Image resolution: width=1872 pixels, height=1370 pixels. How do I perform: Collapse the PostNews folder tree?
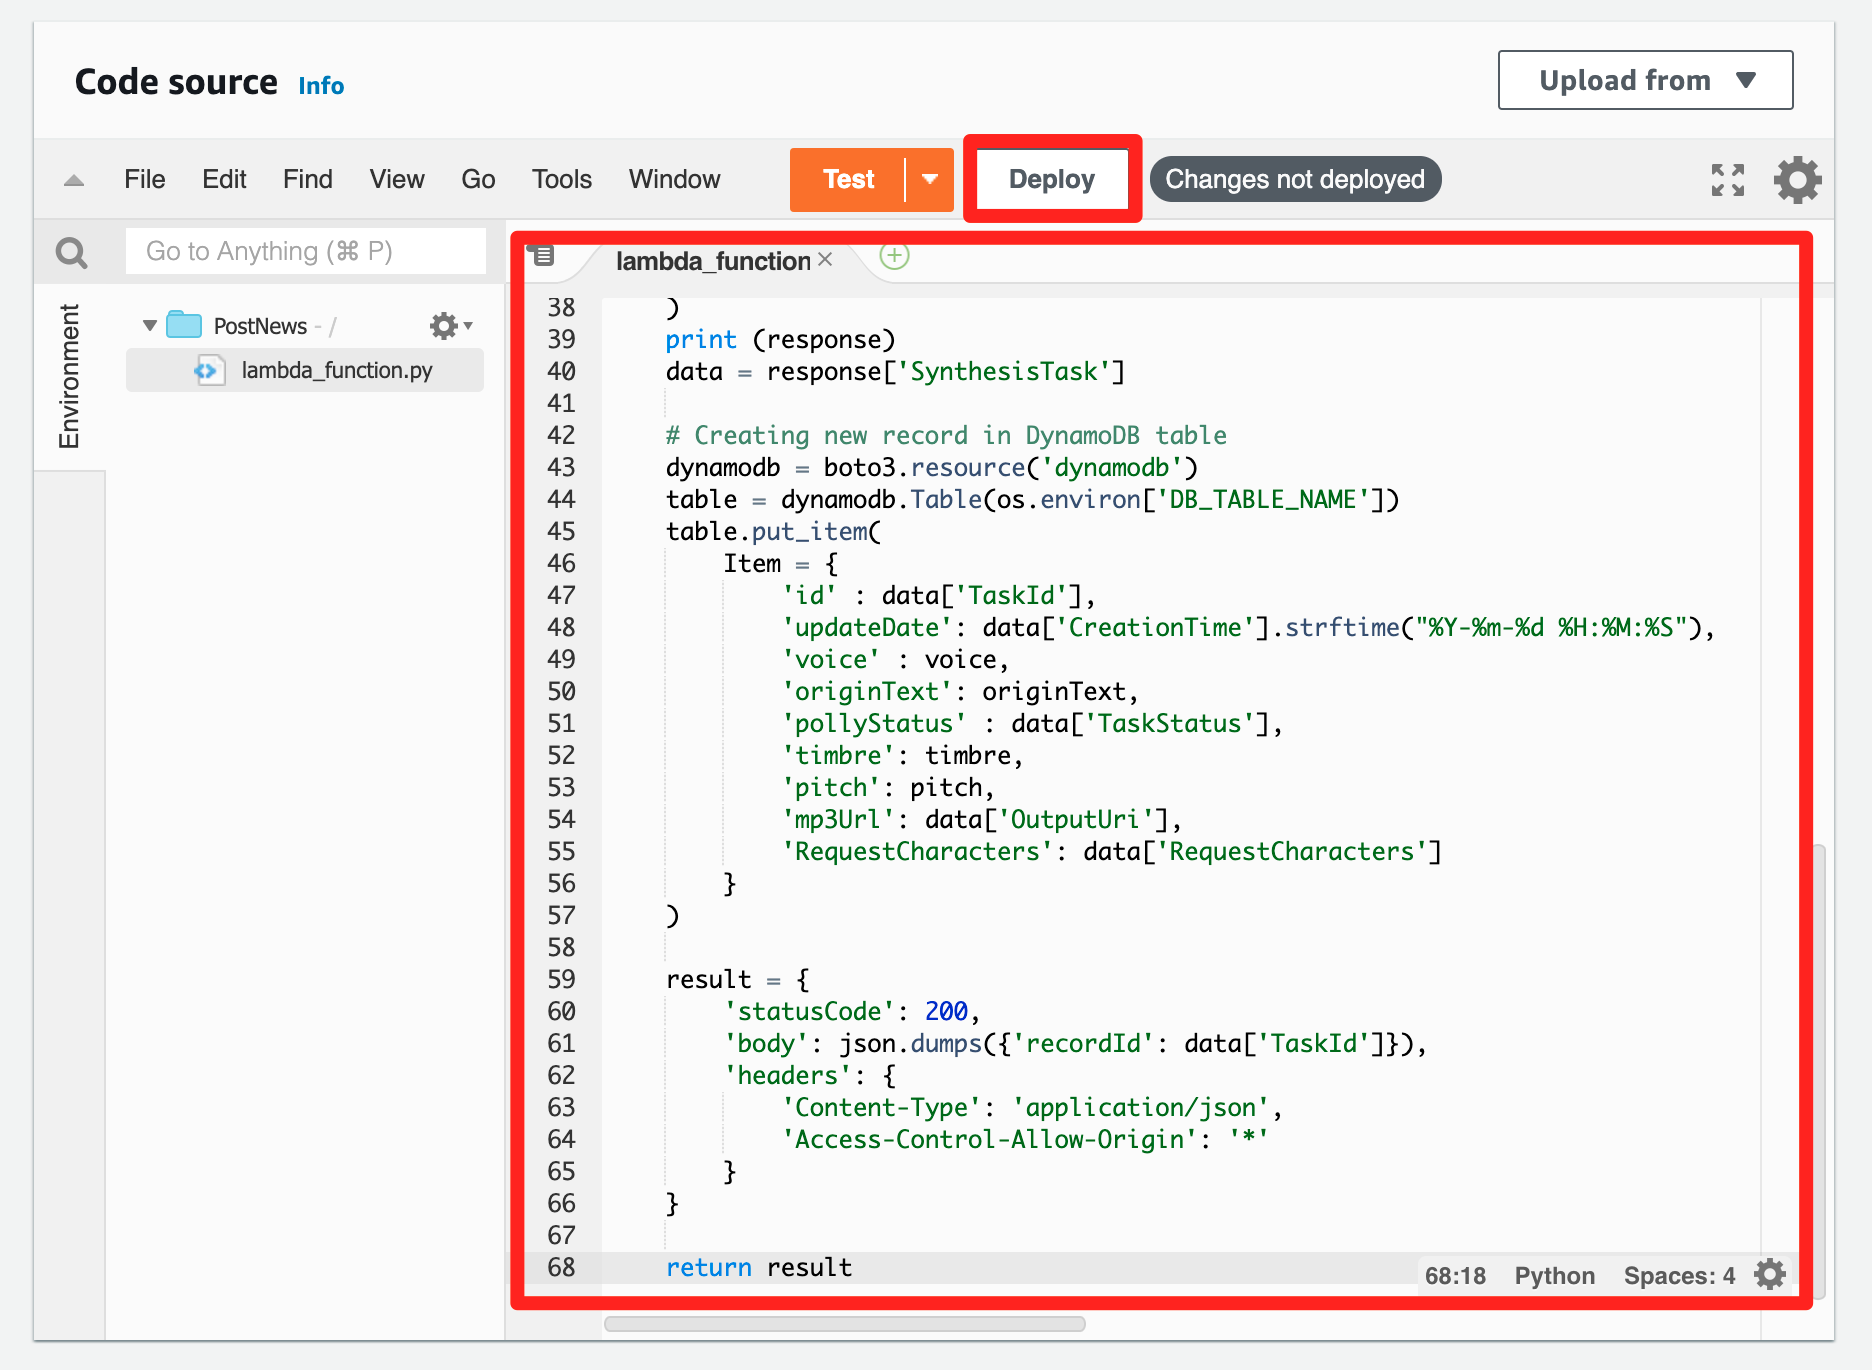(150, 325)
